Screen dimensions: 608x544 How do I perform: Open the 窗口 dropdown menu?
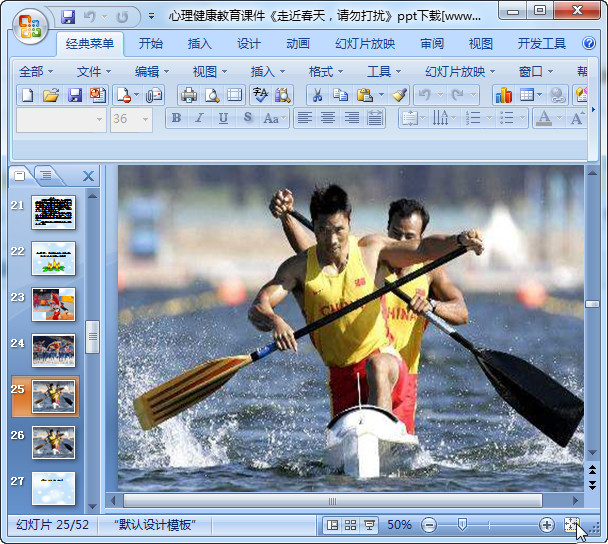pyautogui.click(x=536, y=72)
